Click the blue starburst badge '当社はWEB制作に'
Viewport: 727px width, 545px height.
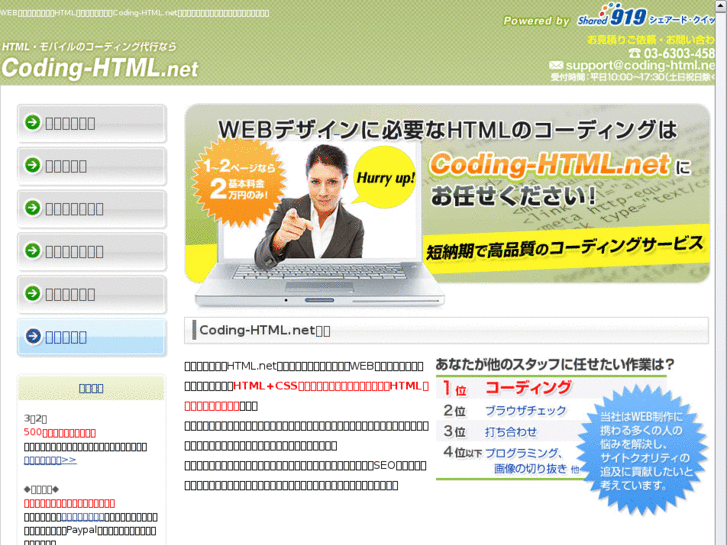point(644,450)
